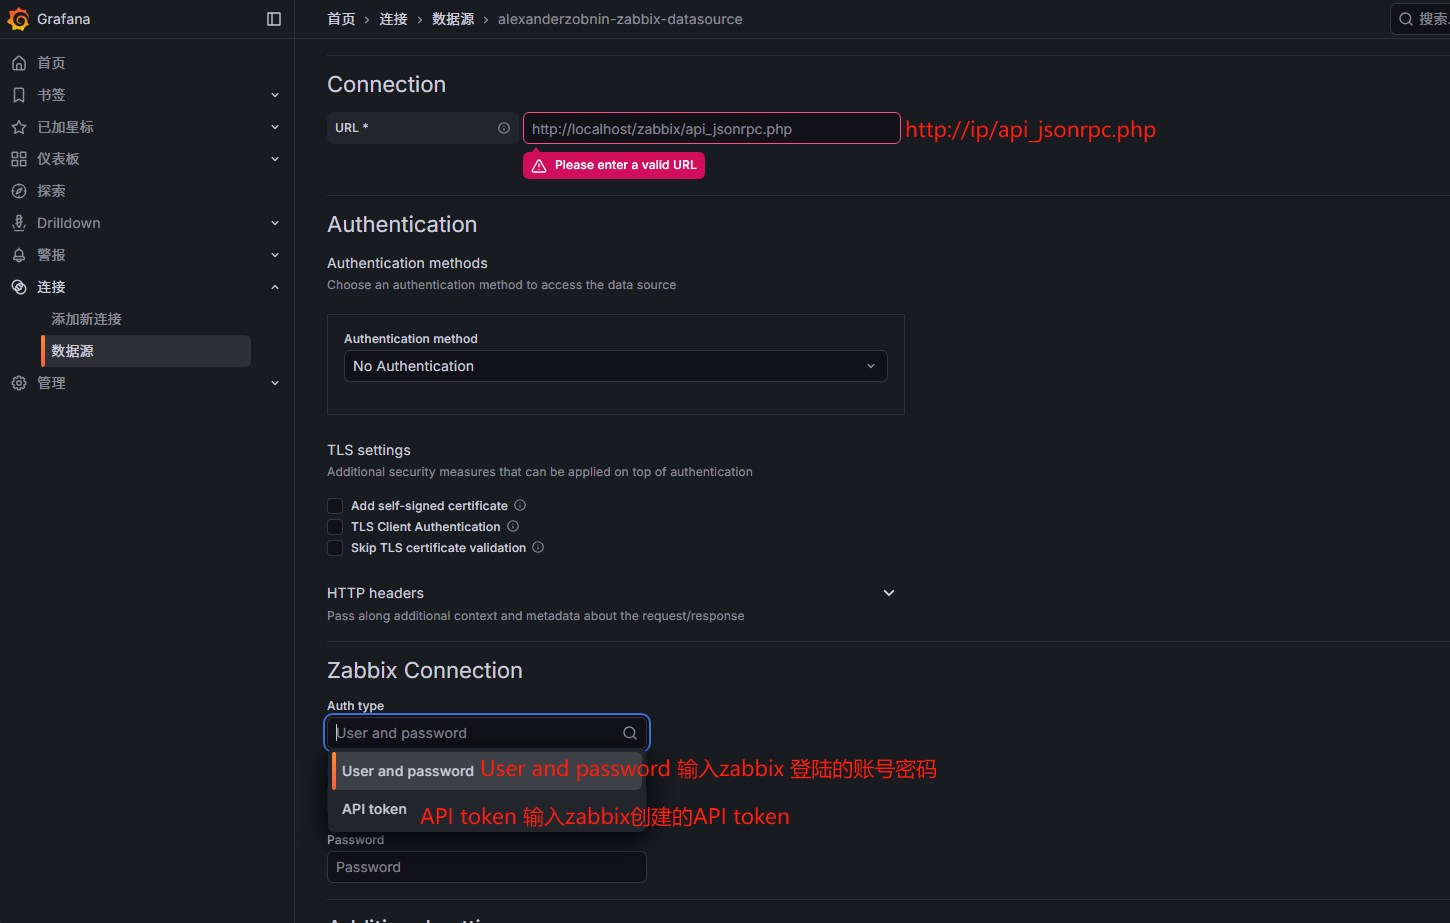1450x923 pixels.
Task: Click magnifier icon inside Auth type field
Action: (x=630, y=733)
